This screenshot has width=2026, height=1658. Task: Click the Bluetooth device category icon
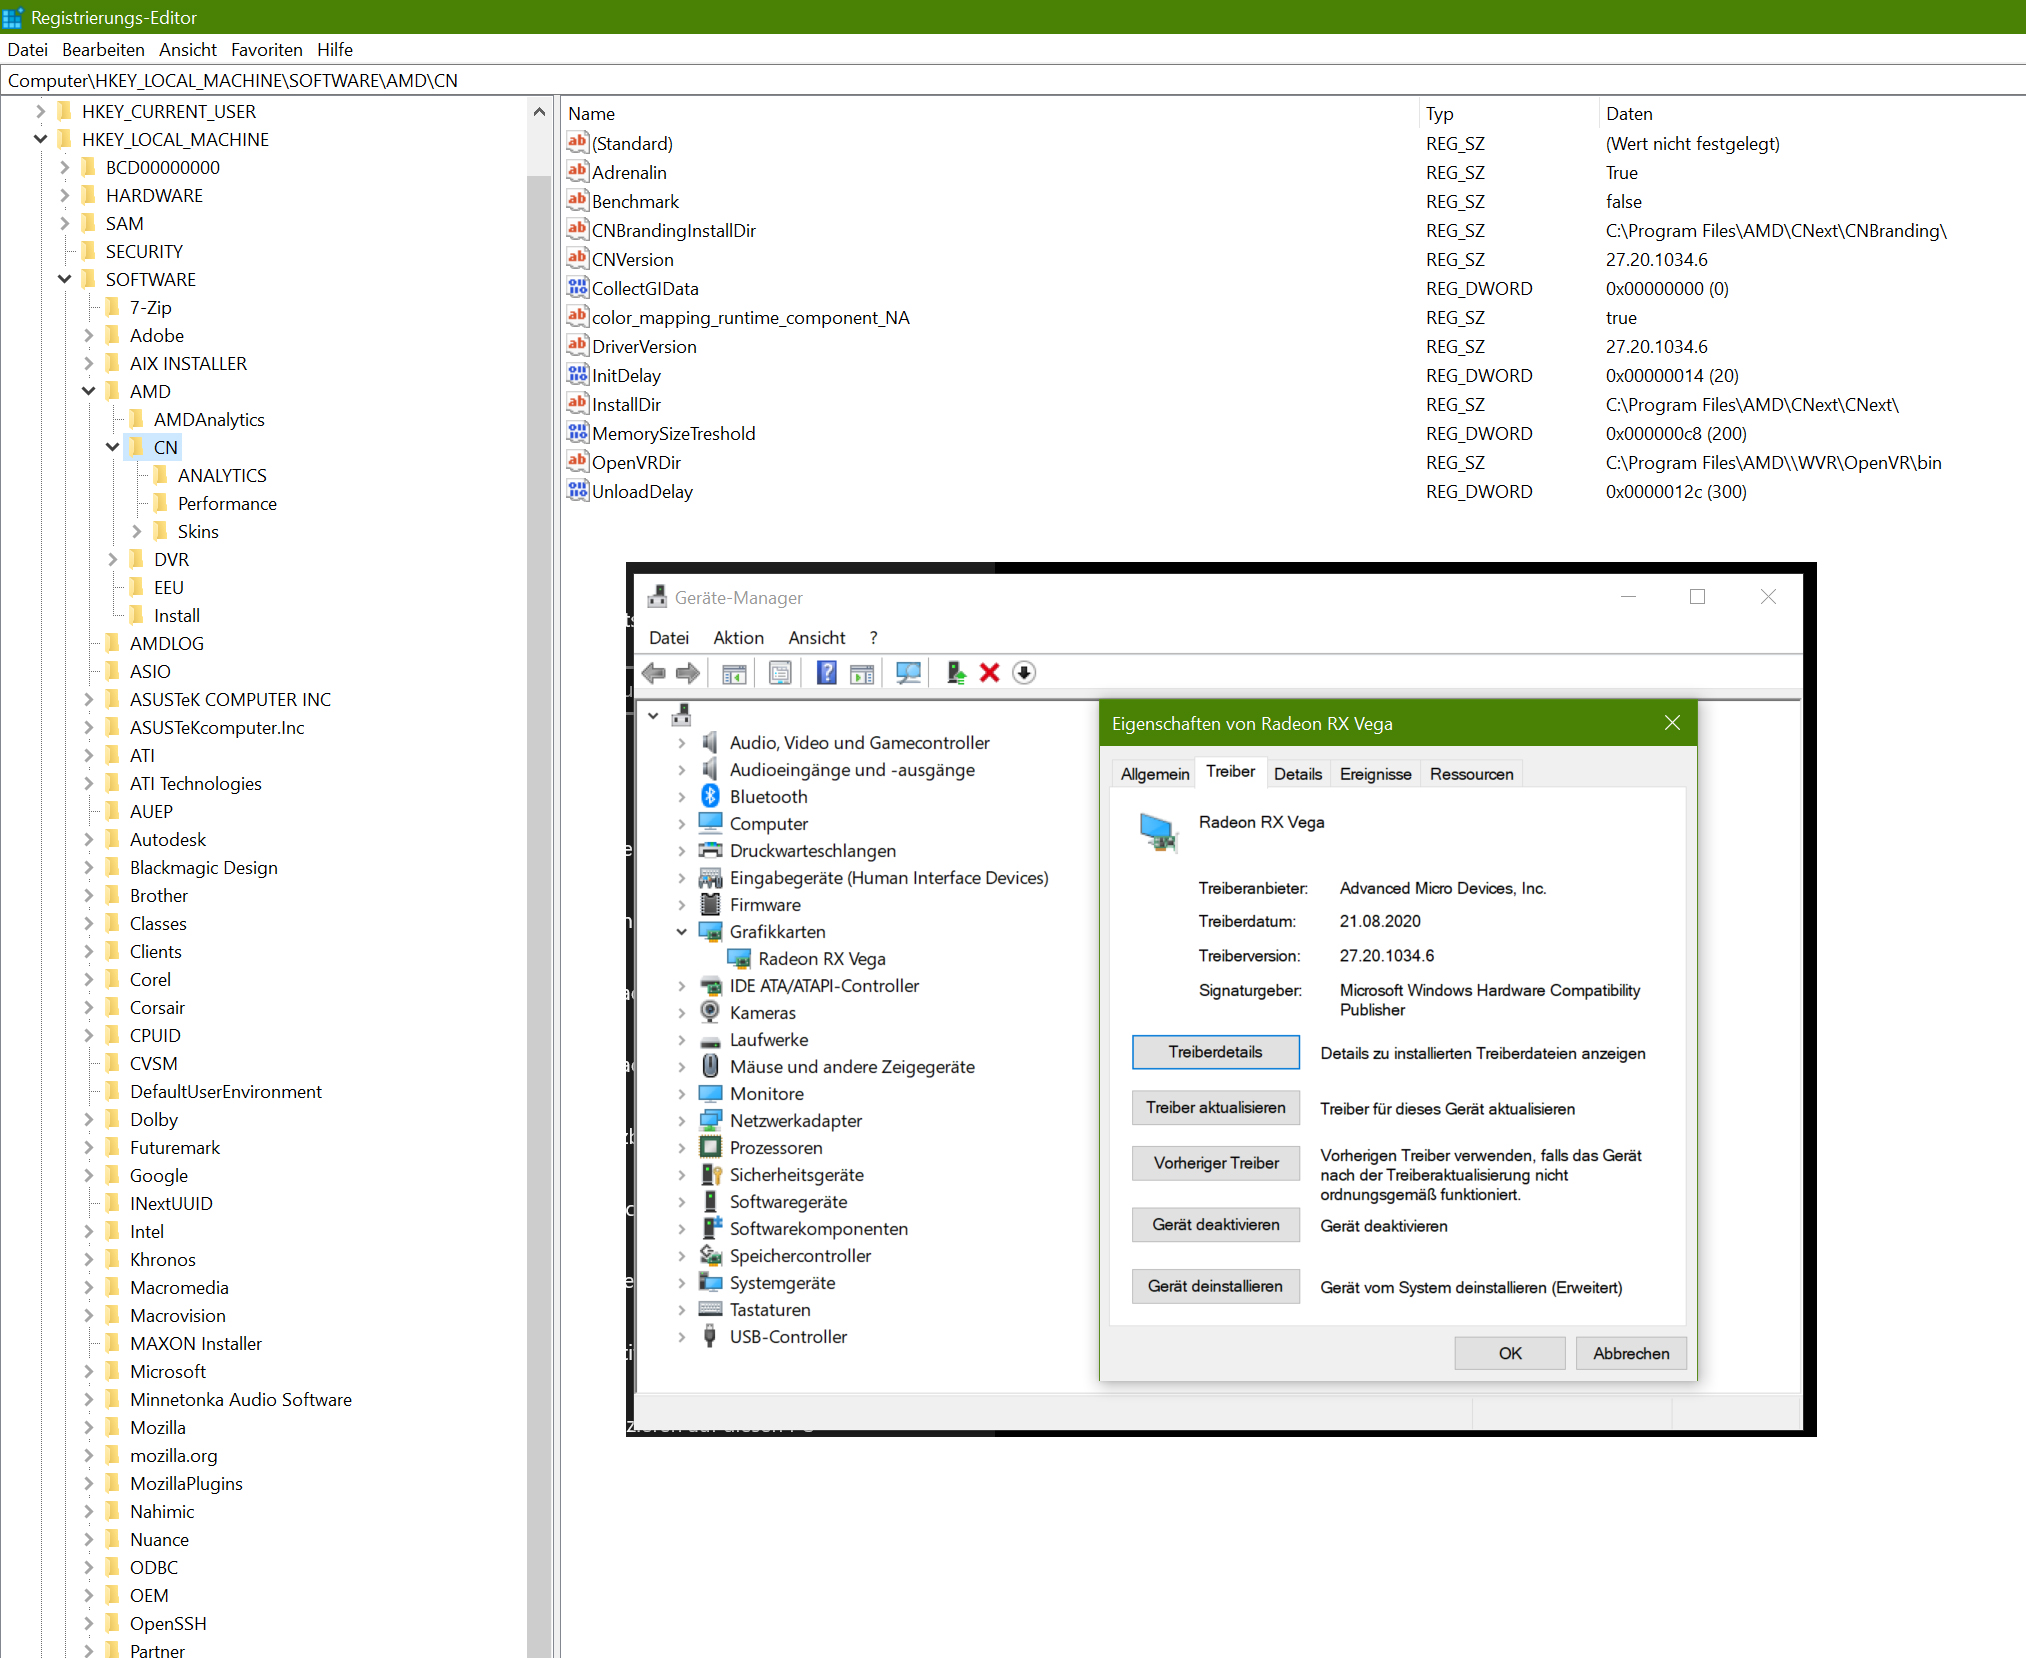tap(710, 796)
